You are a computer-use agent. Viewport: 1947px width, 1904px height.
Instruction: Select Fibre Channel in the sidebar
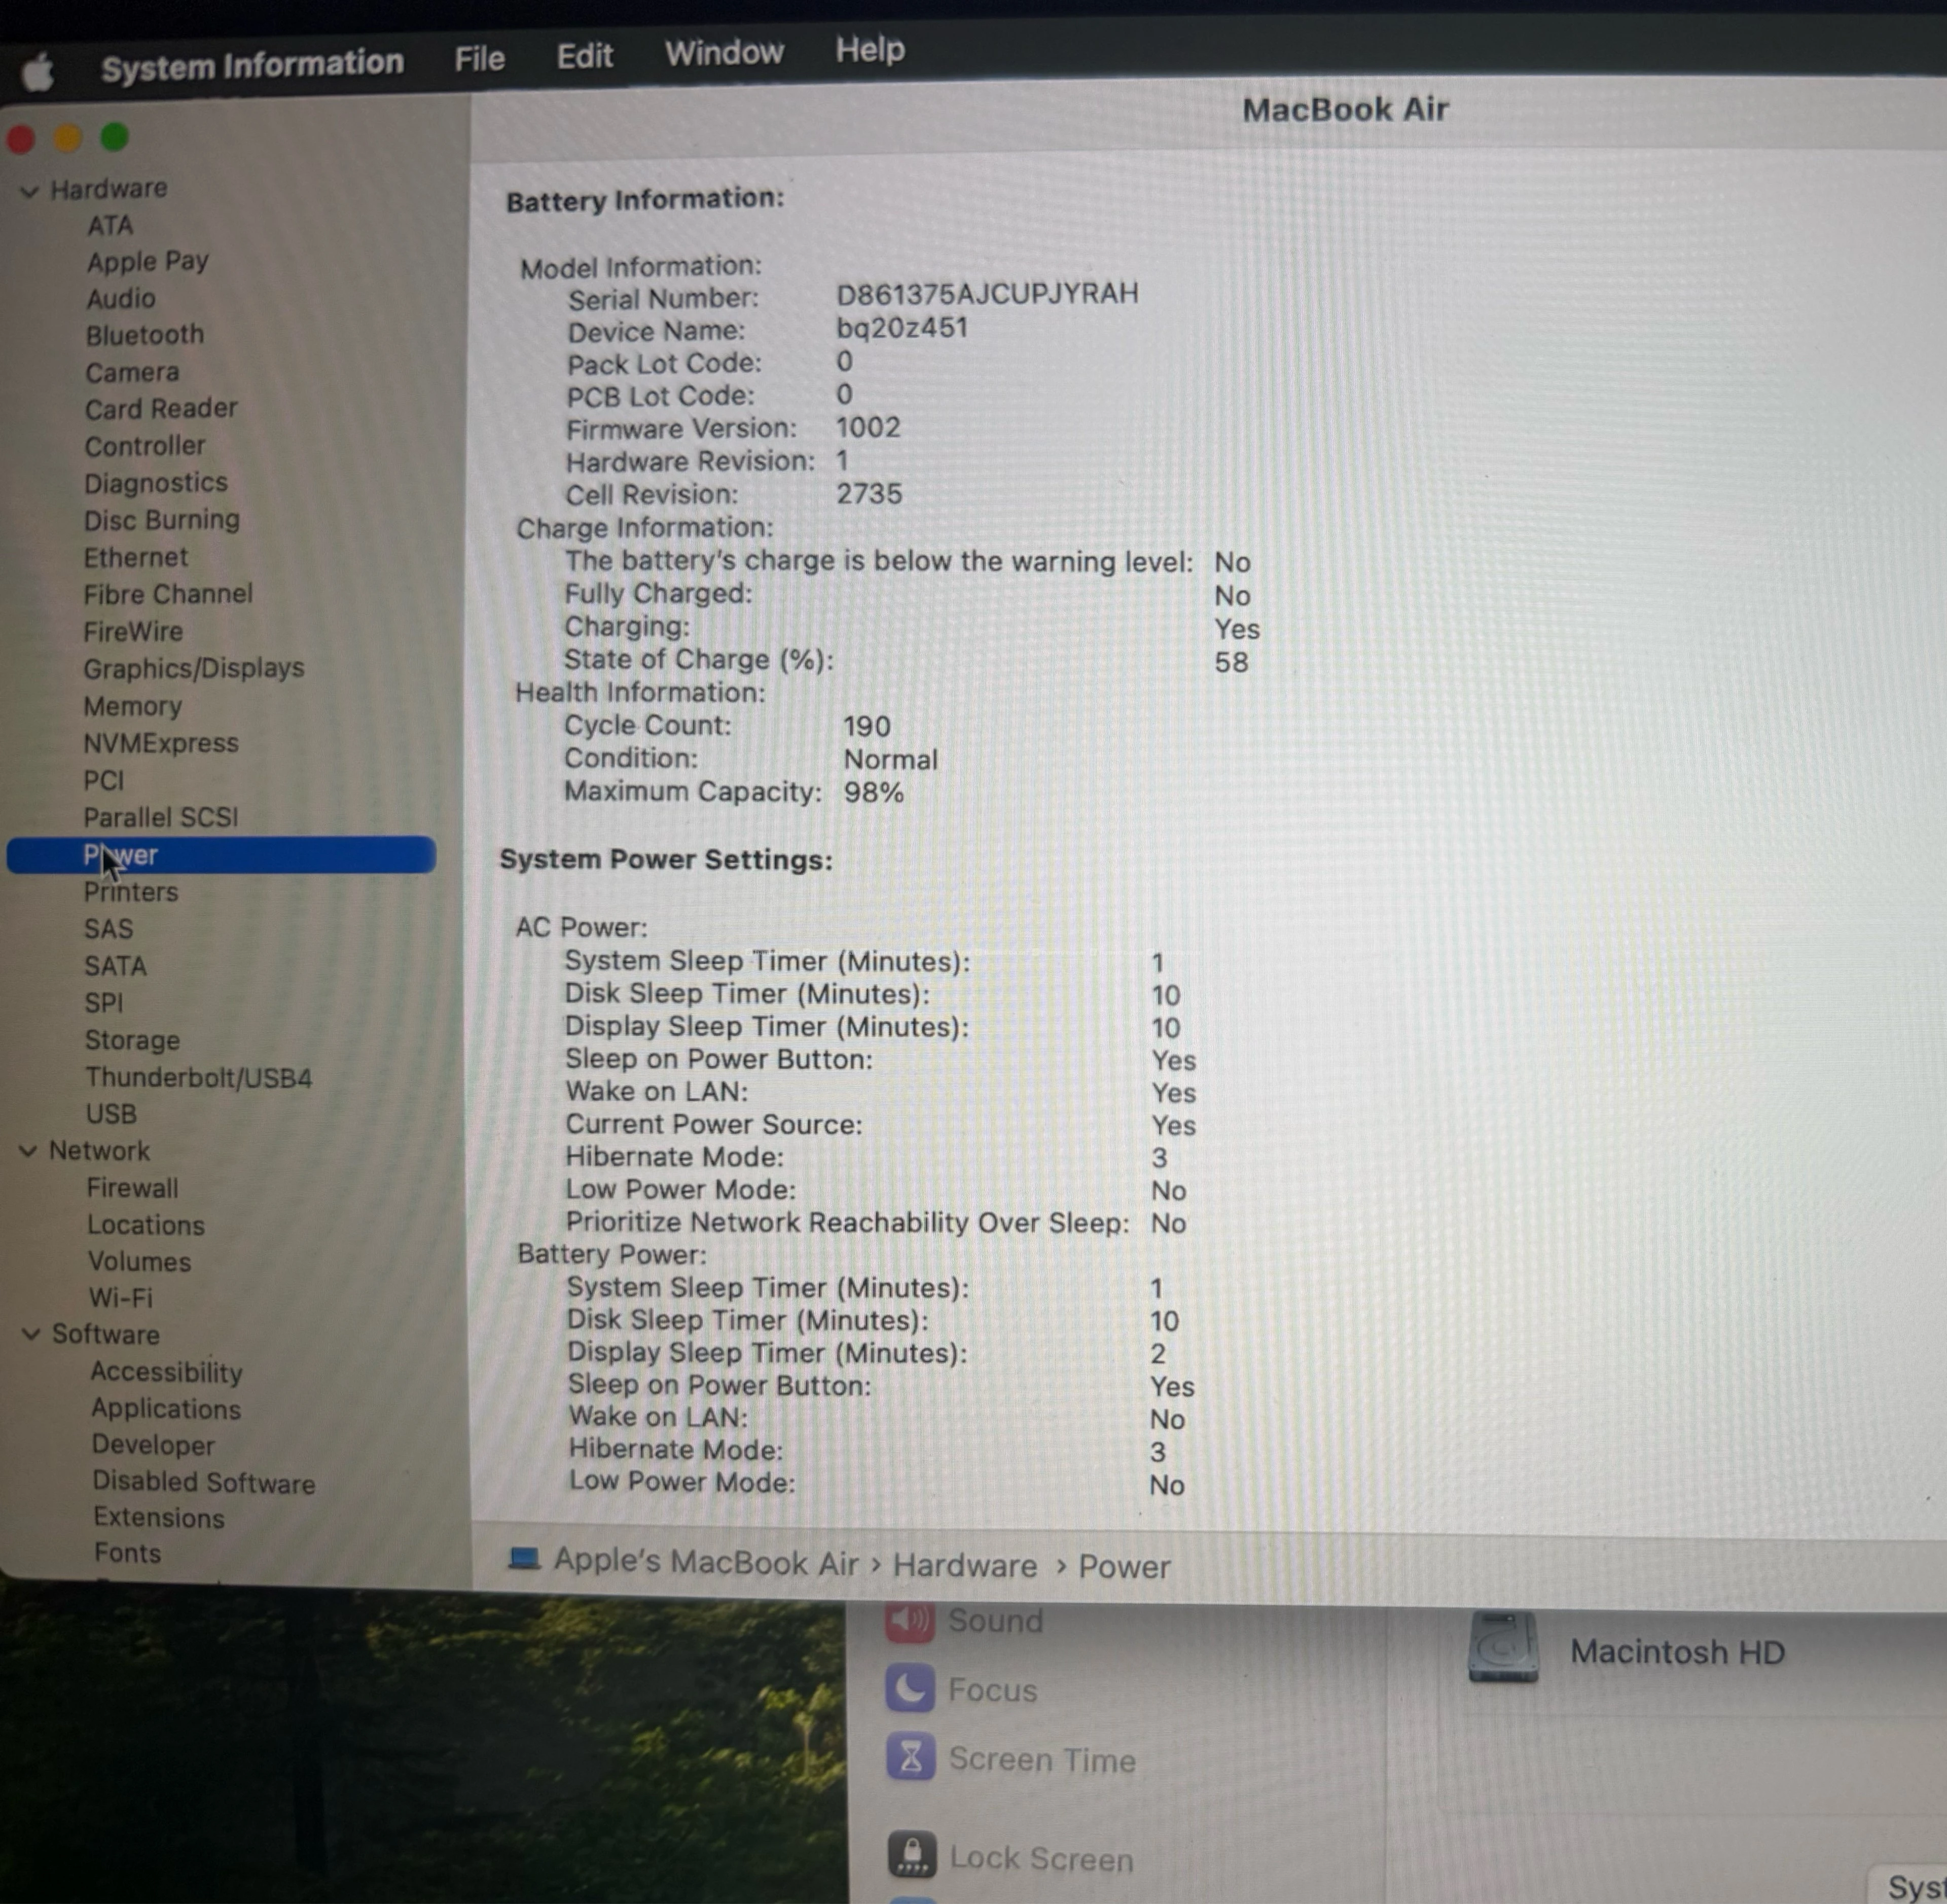click(x=168, y=594)
